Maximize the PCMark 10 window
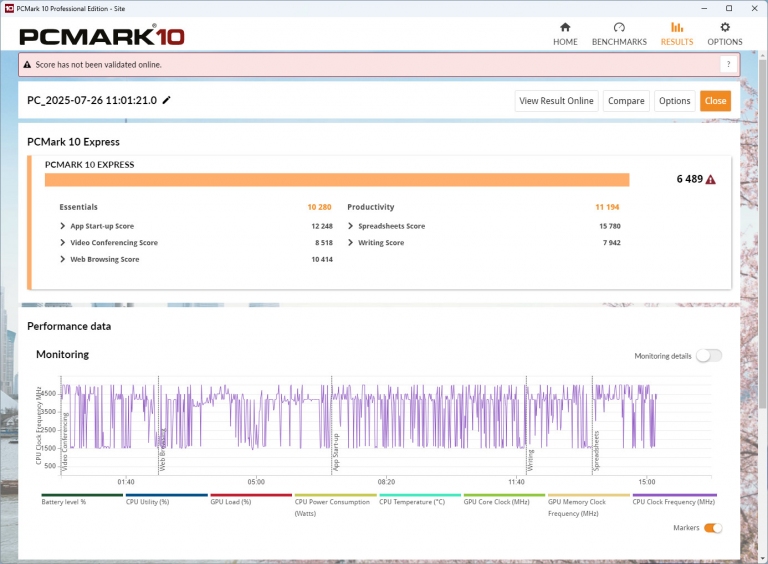 point(729,8)
